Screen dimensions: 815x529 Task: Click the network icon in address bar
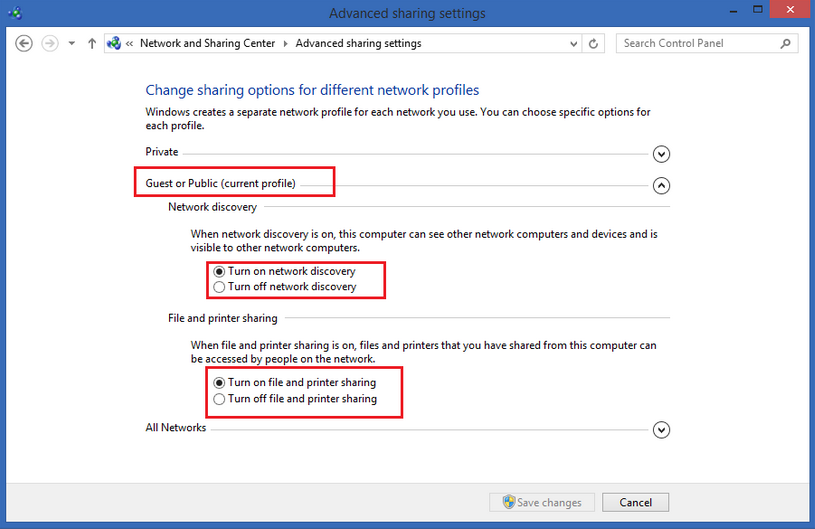(x=114, y=43)
